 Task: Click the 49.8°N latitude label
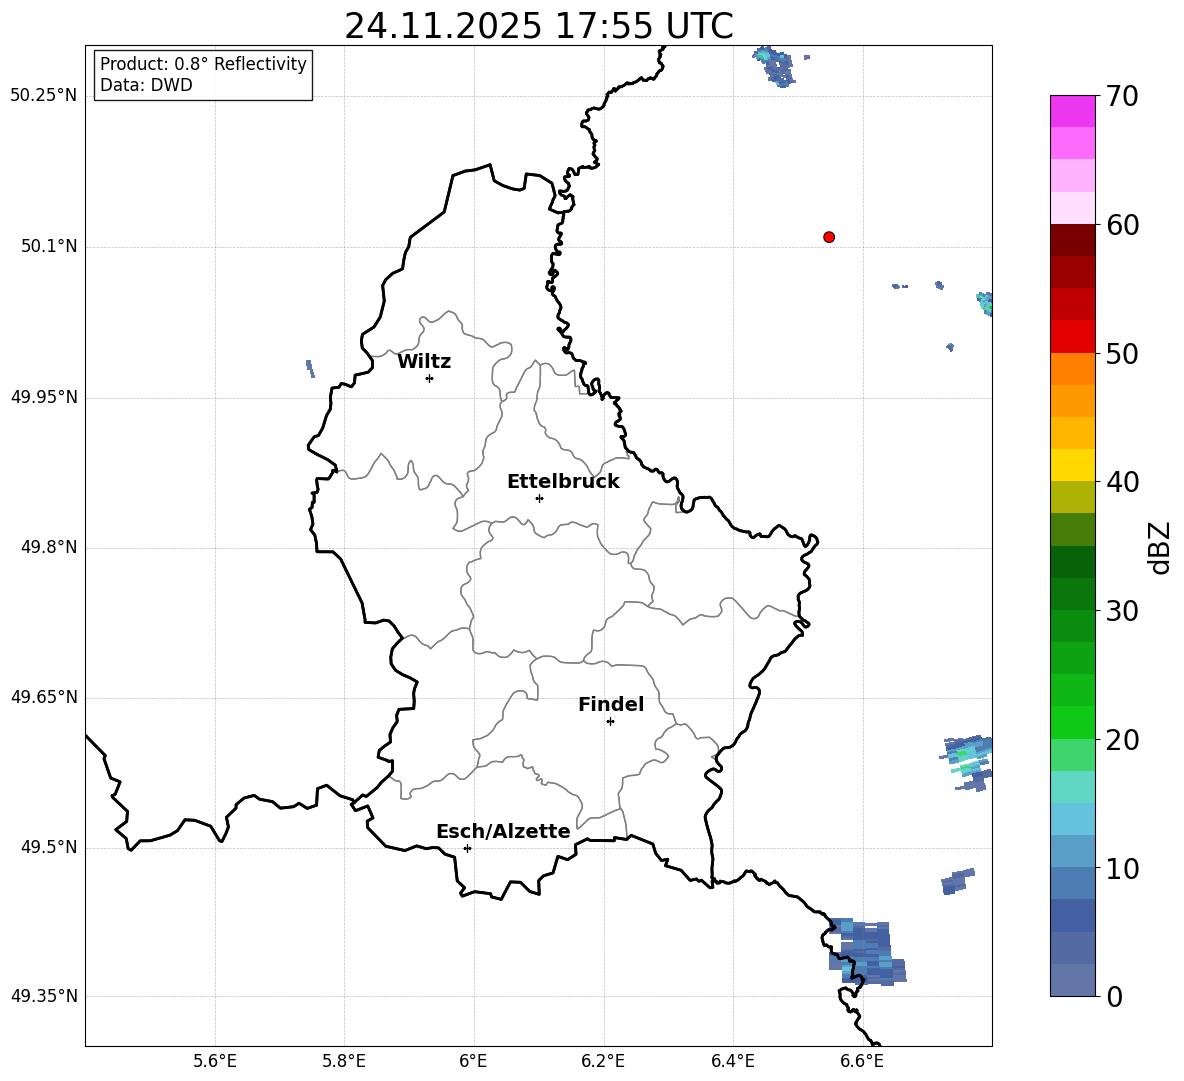49,547
